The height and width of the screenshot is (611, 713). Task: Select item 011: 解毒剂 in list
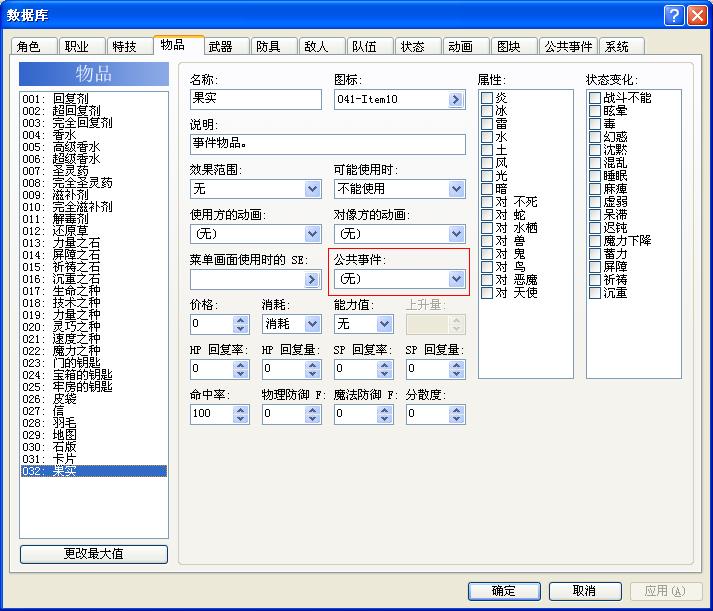tap(94, 219)
